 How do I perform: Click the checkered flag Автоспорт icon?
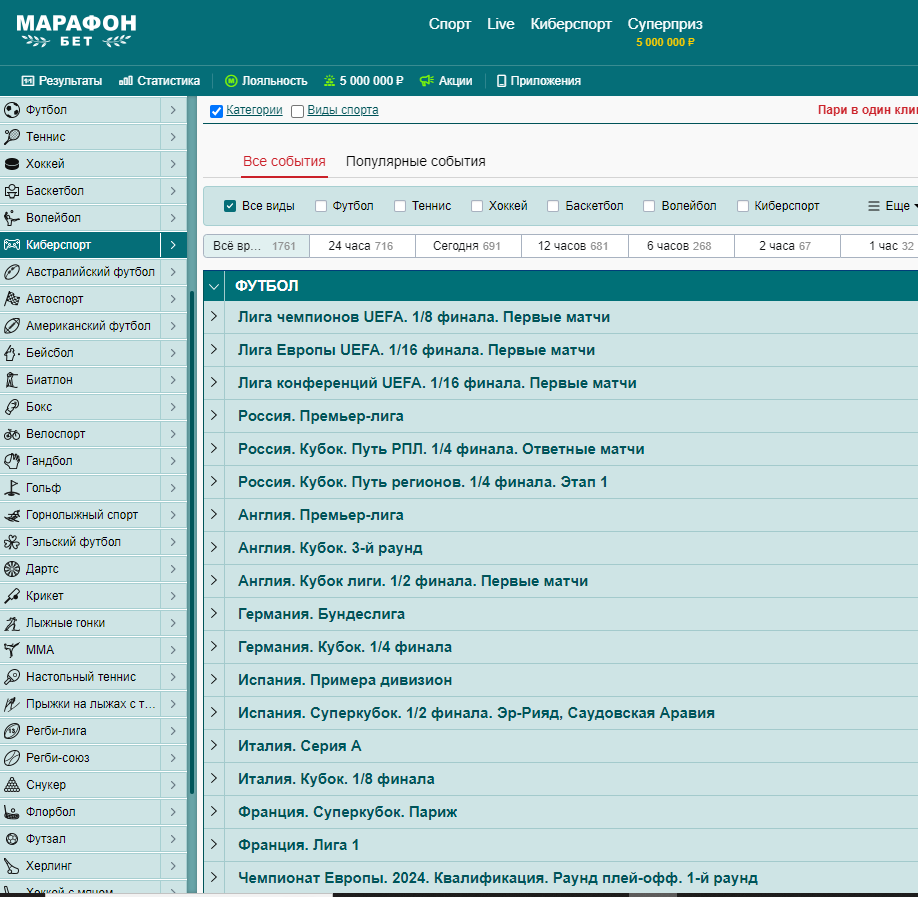pos(12,299)
